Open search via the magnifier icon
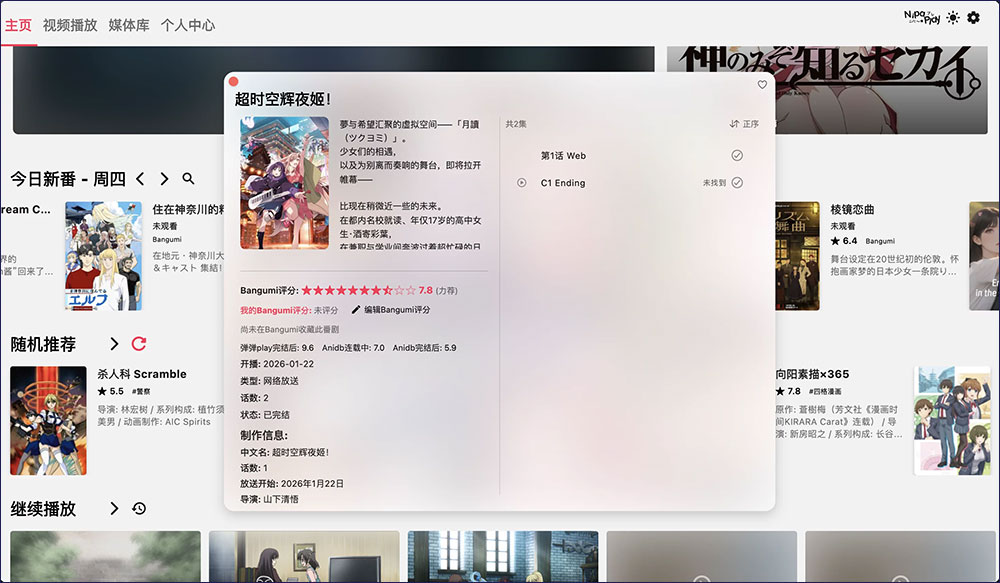The width and height of the screenshot is (1000, 583). (x=188, y=179)
